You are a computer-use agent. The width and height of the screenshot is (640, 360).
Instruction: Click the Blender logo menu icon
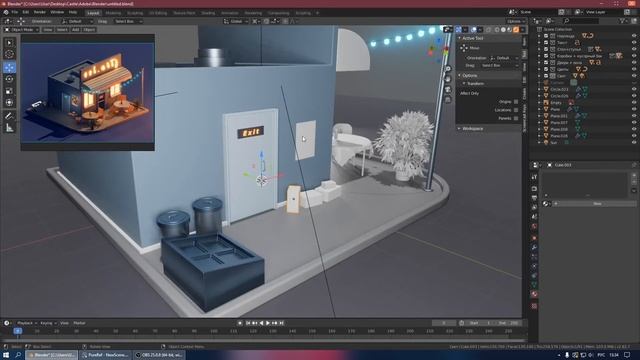click(x=6, y=12)
